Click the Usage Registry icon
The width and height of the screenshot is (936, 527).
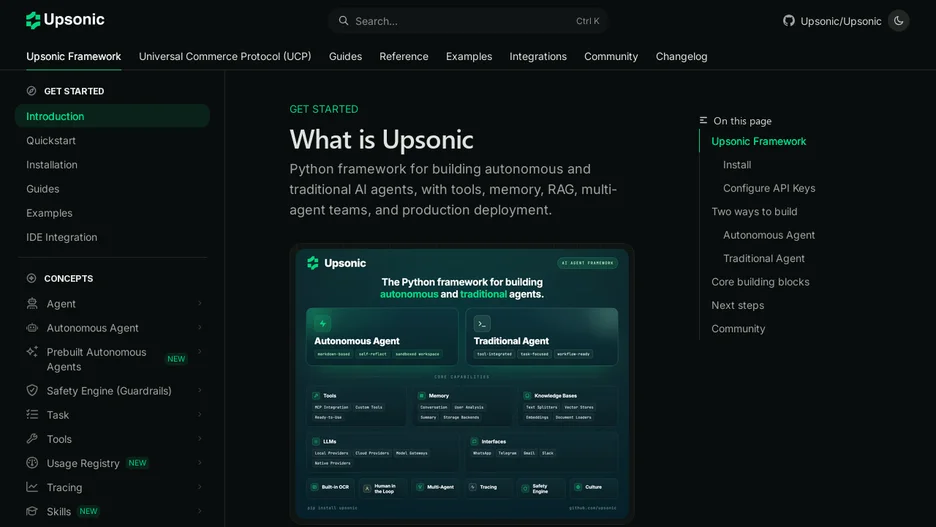32,463
